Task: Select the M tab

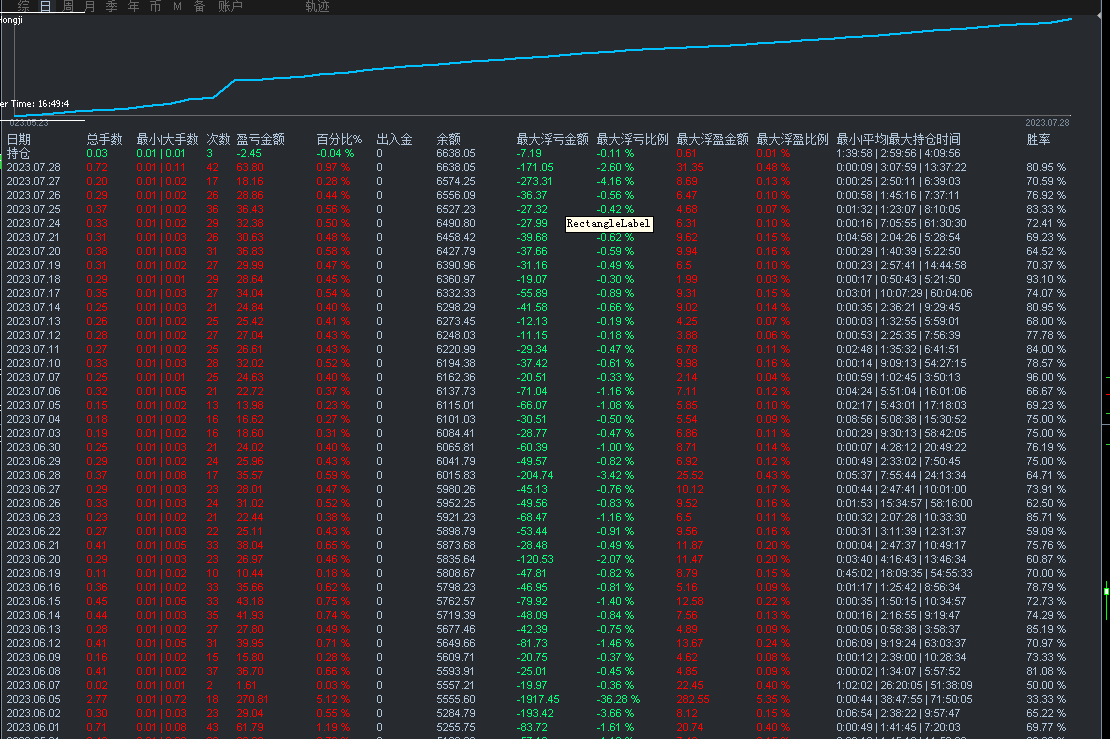Action: click(177, 6)
